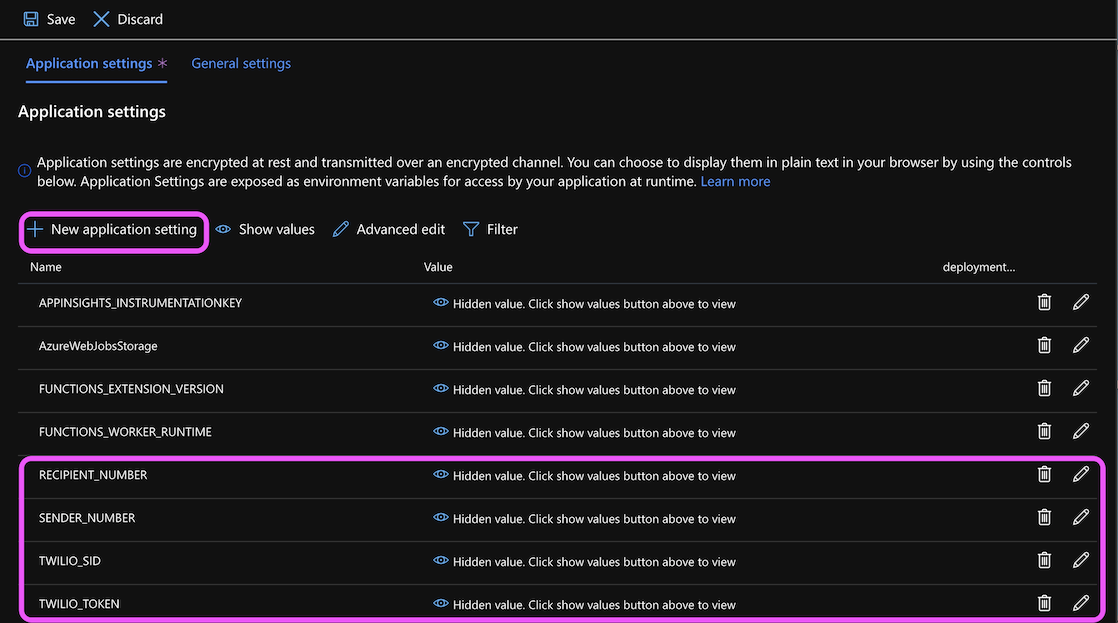Reveal the hidden TWILIO_SID value
This screenshot has width=1118, height=623.
(440, 561)
